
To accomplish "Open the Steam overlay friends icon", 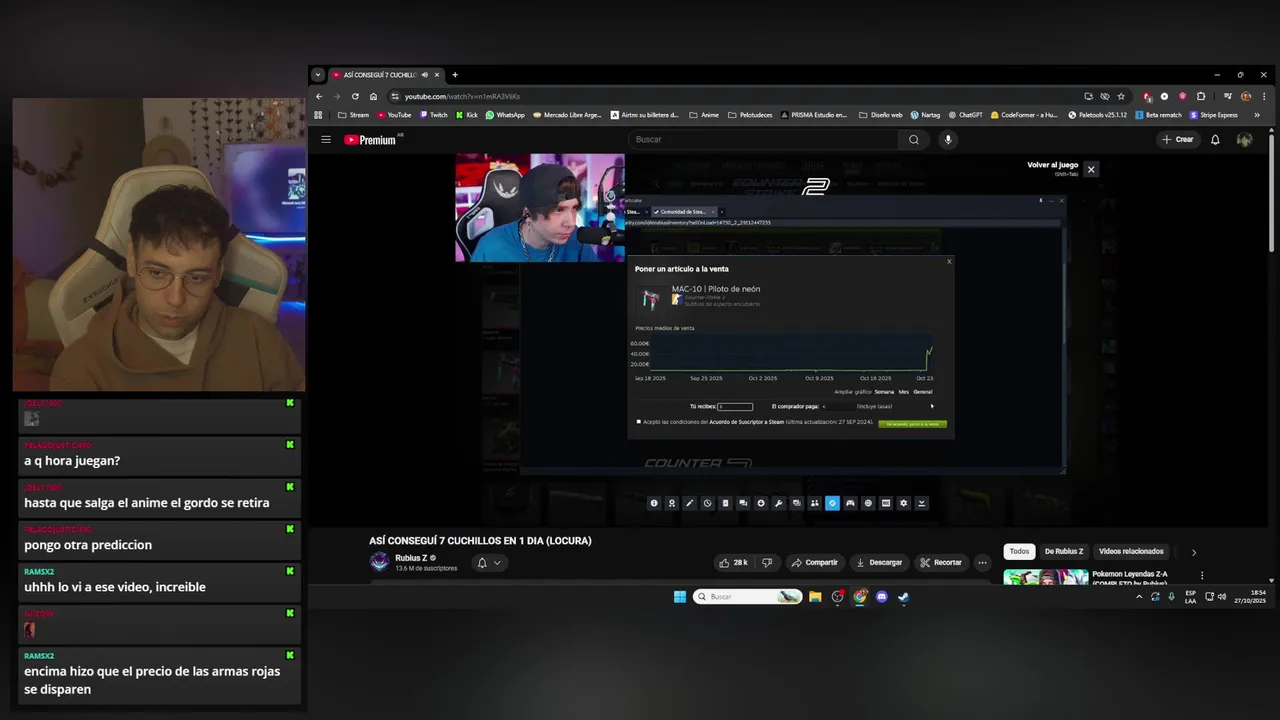I will (x=814, y=503).
